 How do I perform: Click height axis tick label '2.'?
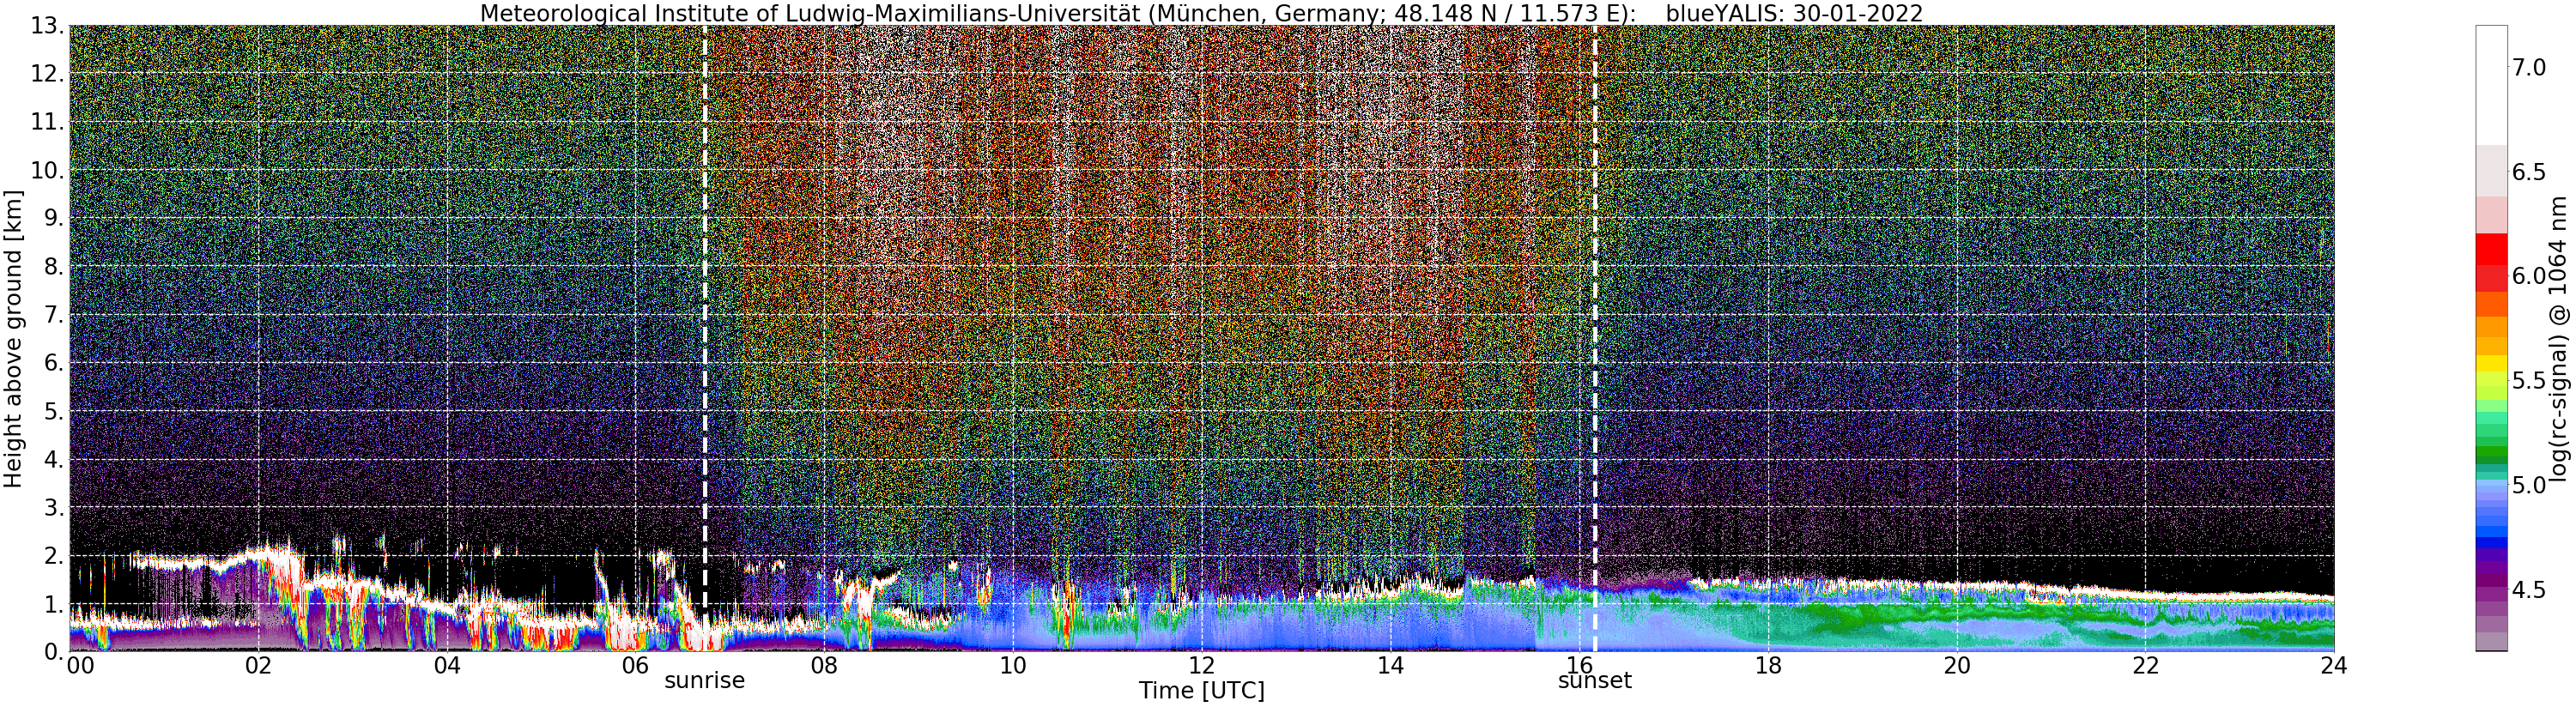point(53,555)
